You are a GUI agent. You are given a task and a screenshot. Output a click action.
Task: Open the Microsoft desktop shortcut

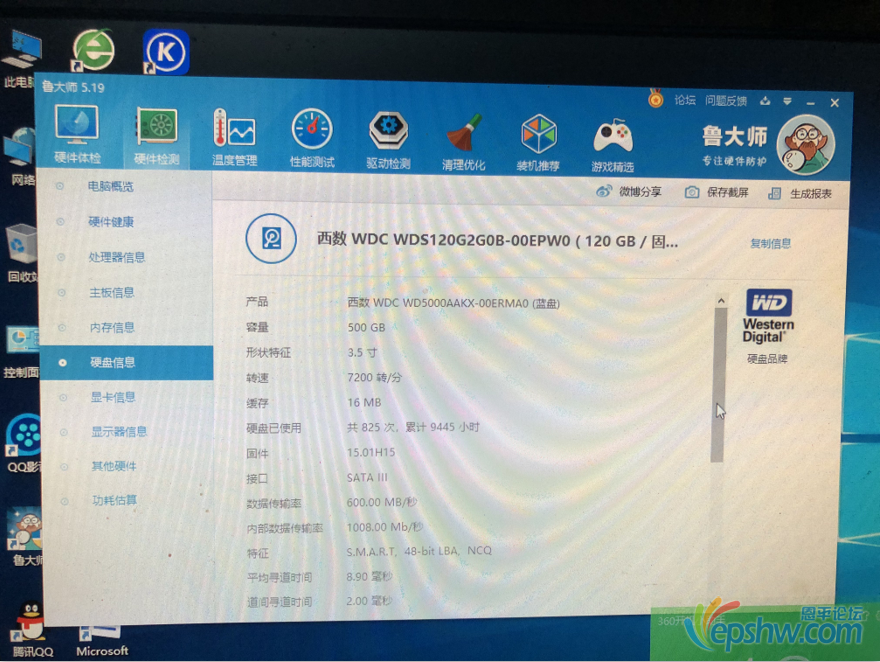click(102, 642)
